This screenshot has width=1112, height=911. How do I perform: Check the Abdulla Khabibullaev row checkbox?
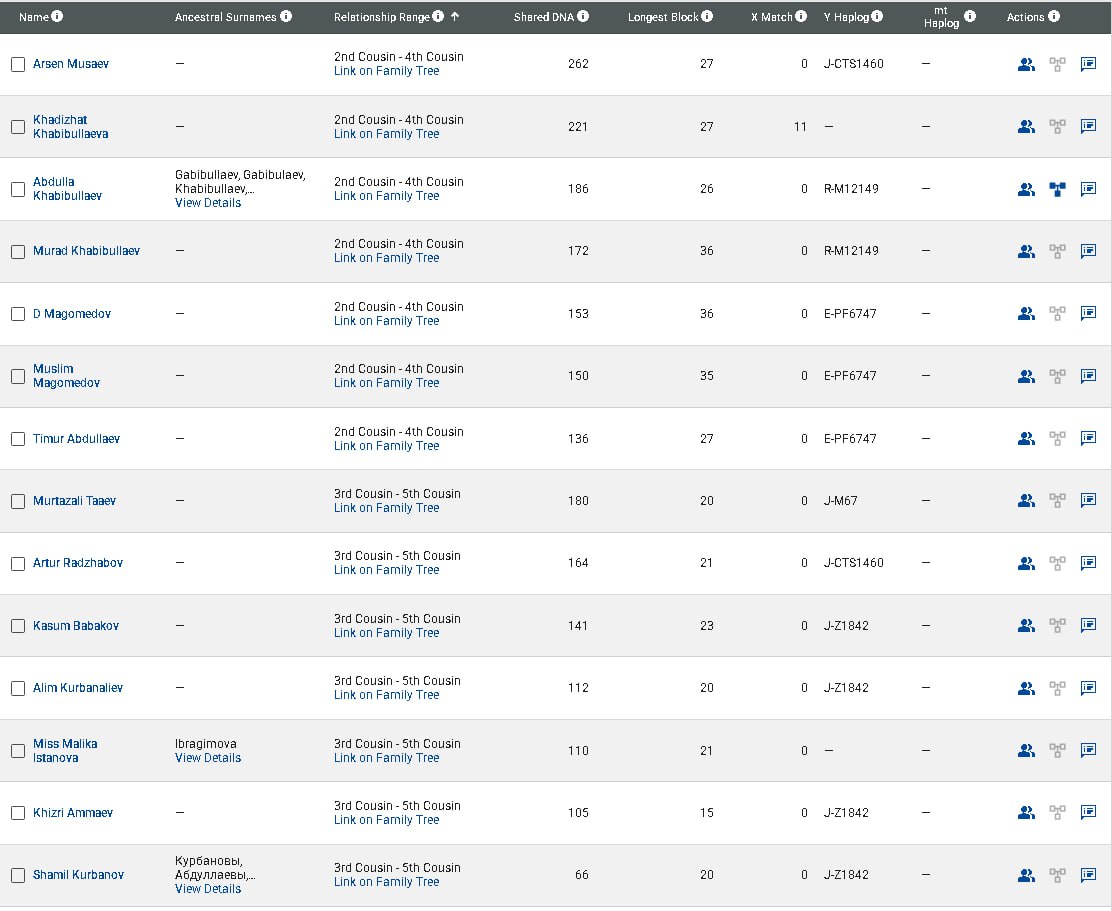[x=18, y=189]
